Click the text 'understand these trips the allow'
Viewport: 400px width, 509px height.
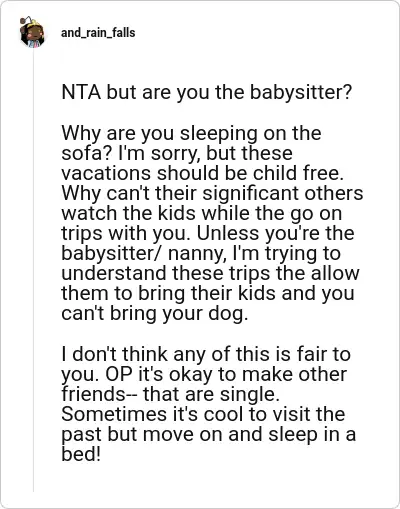[210, 273]
